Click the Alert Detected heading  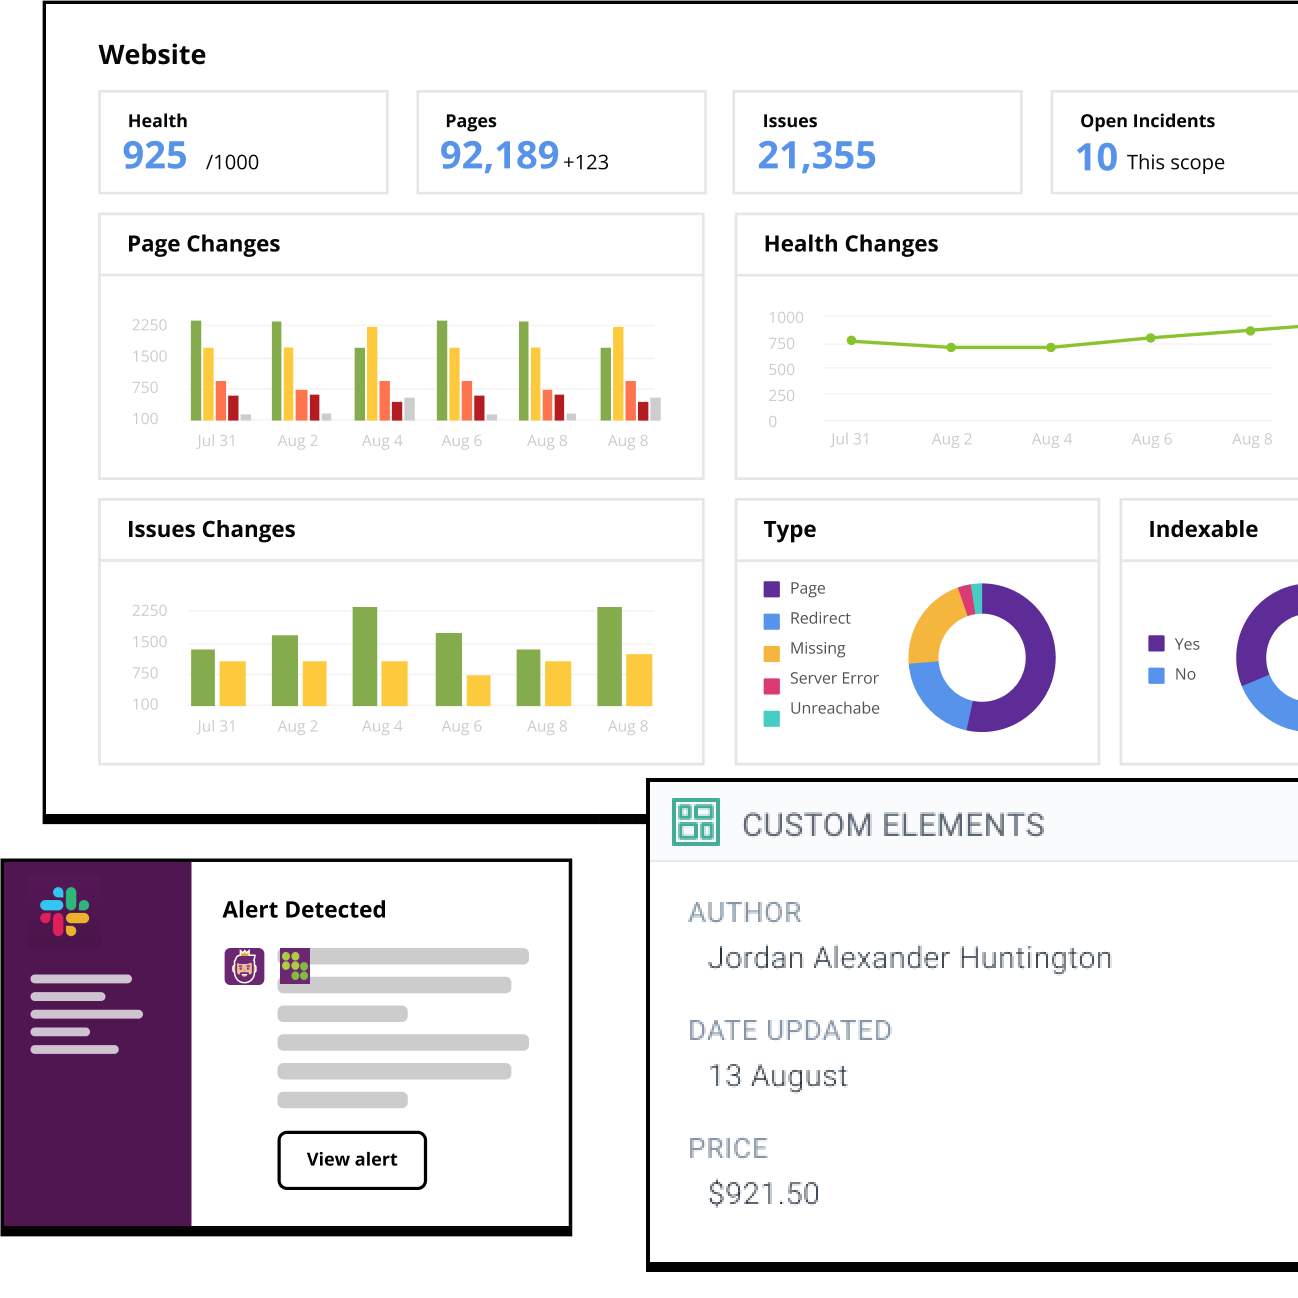click(304, 909)
